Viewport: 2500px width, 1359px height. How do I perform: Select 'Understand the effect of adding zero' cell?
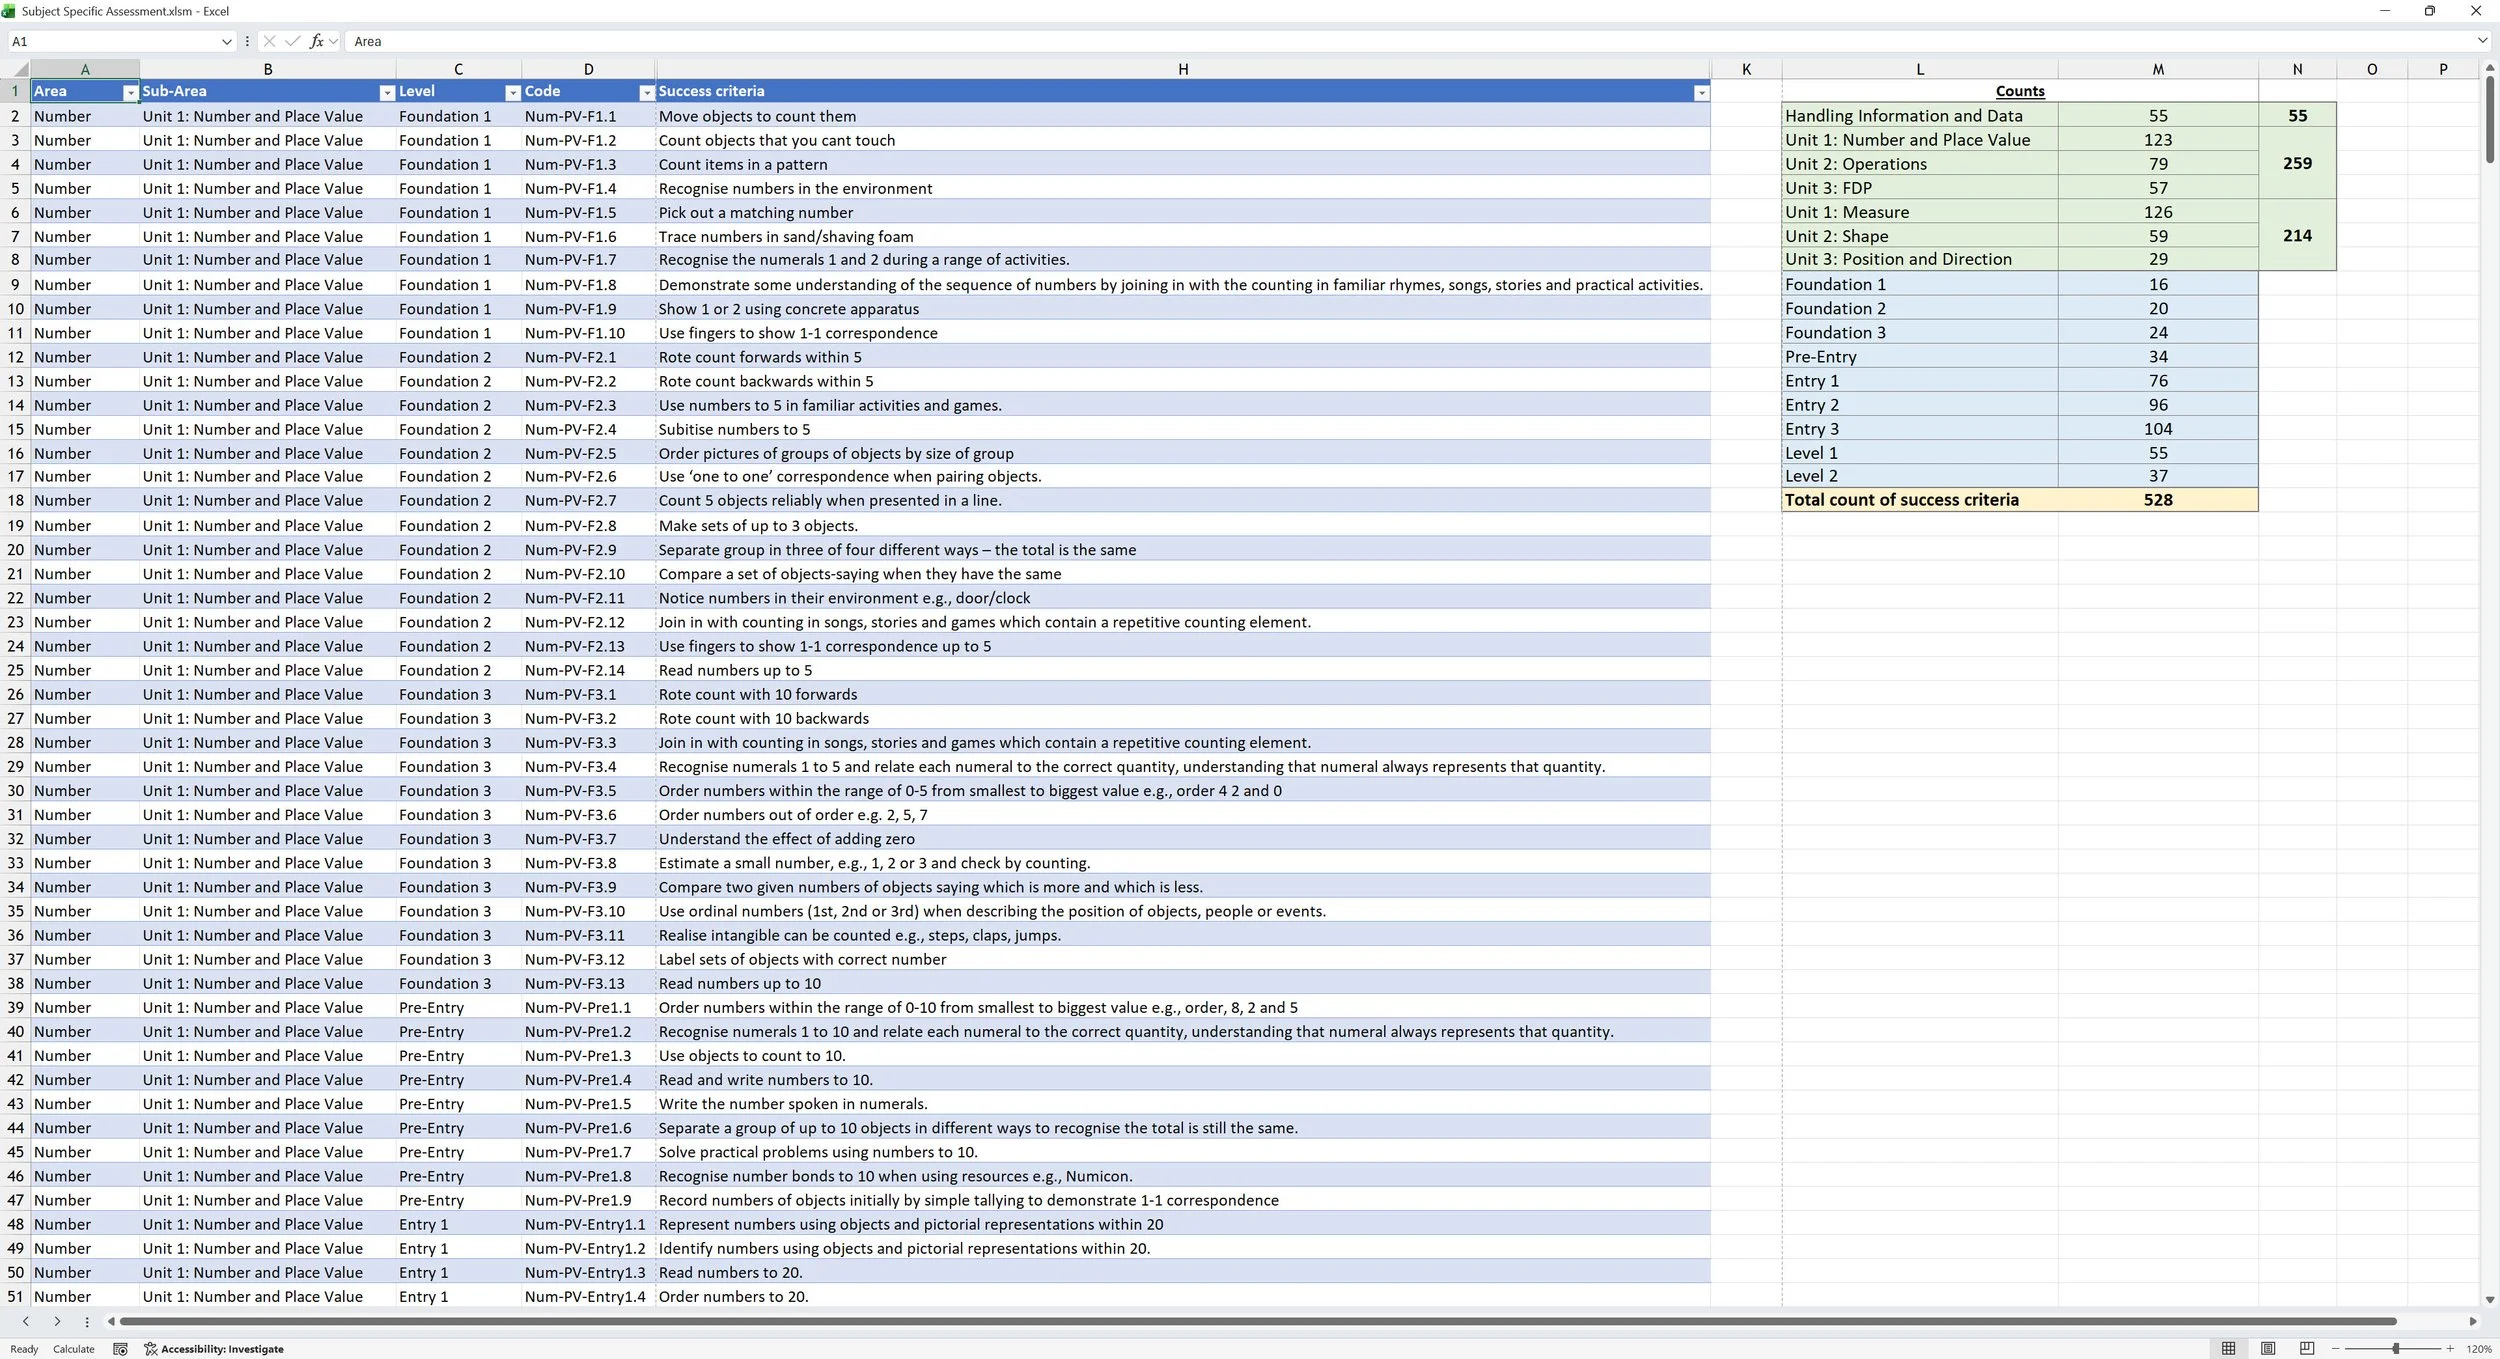point(1183,839)
